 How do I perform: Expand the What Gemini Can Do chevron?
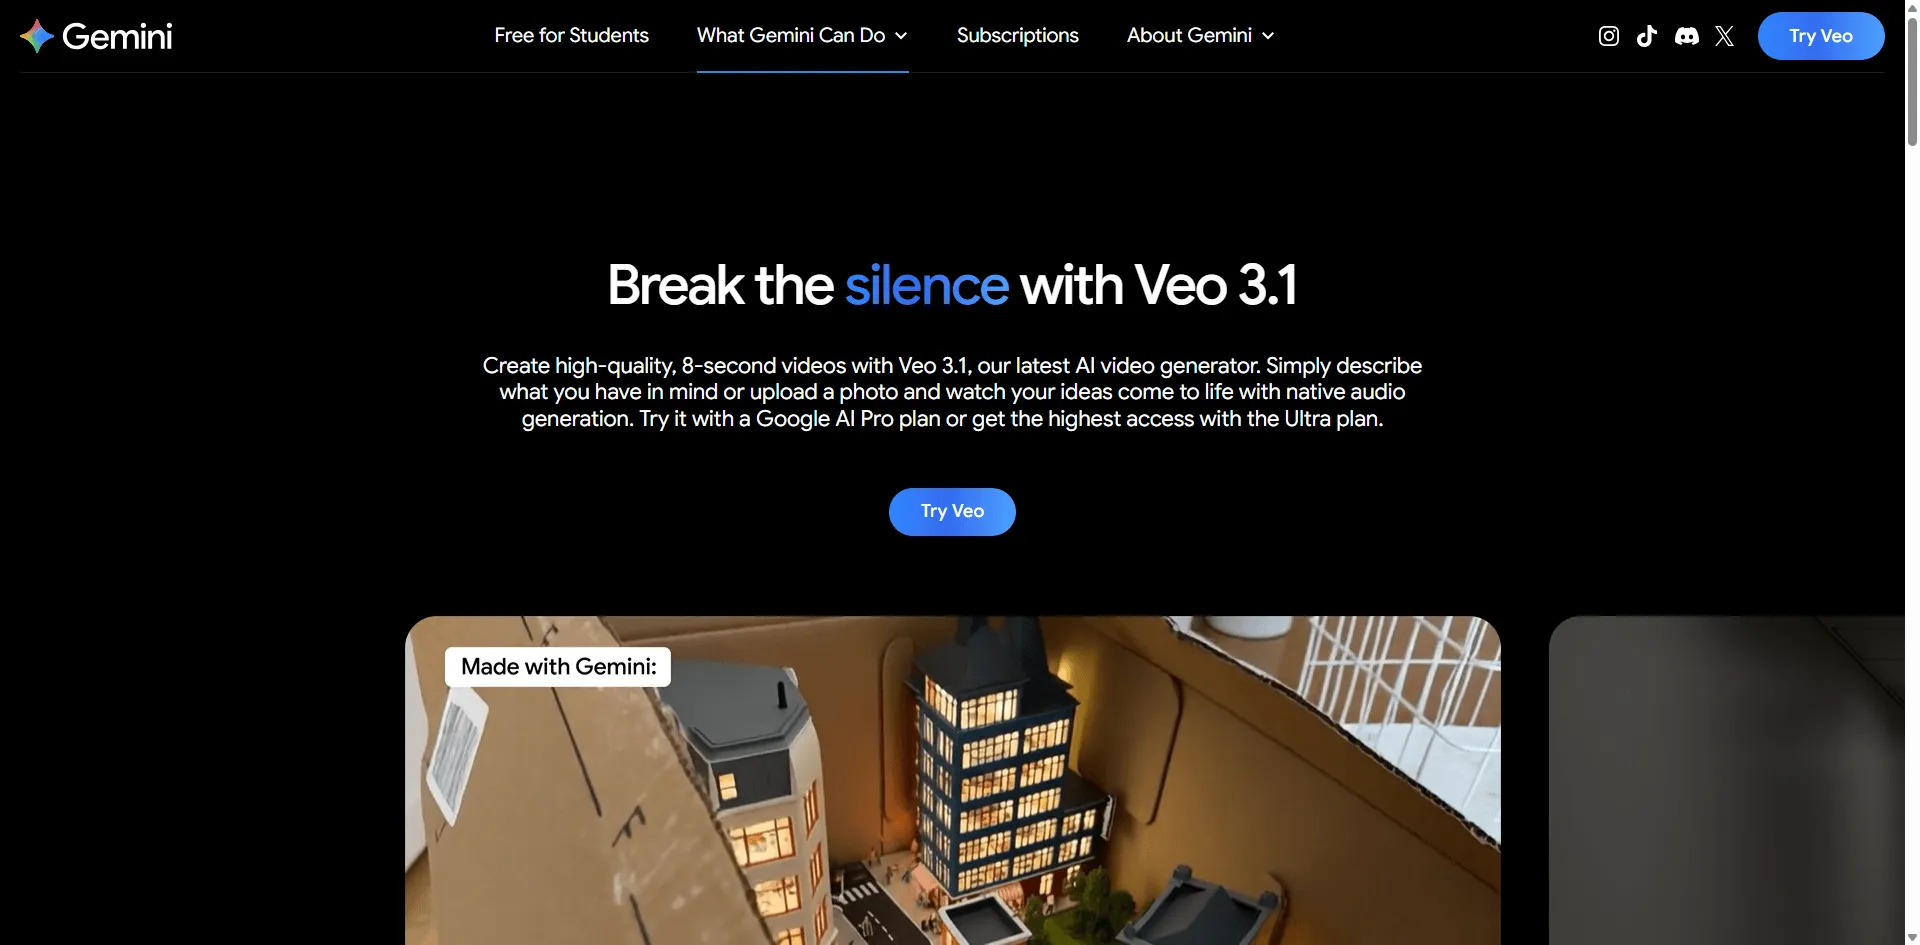(901, 36)
